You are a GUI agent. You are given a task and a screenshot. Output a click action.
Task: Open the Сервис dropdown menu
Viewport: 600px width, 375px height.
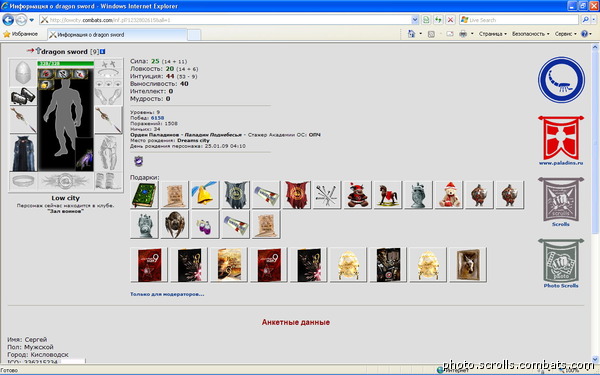tap(566, 34)
